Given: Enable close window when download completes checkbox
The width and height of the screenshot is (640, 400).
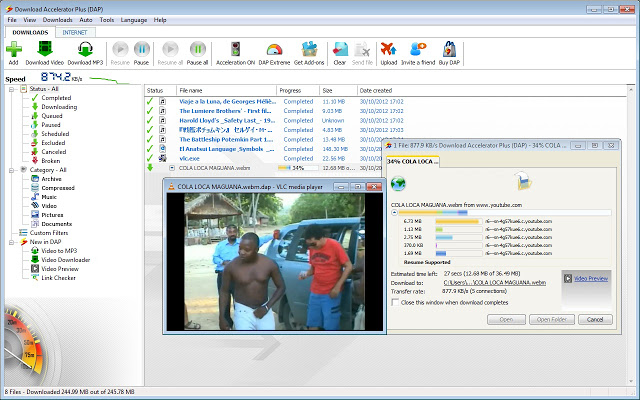Looking at the screenshot, I should [x=395, y=301].
